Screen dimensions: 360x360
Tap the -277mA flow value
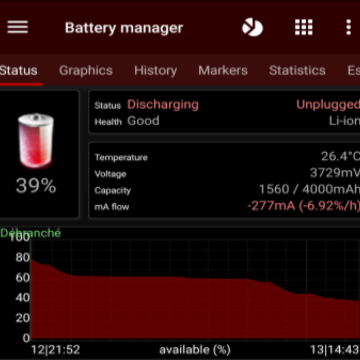point(303,206)
